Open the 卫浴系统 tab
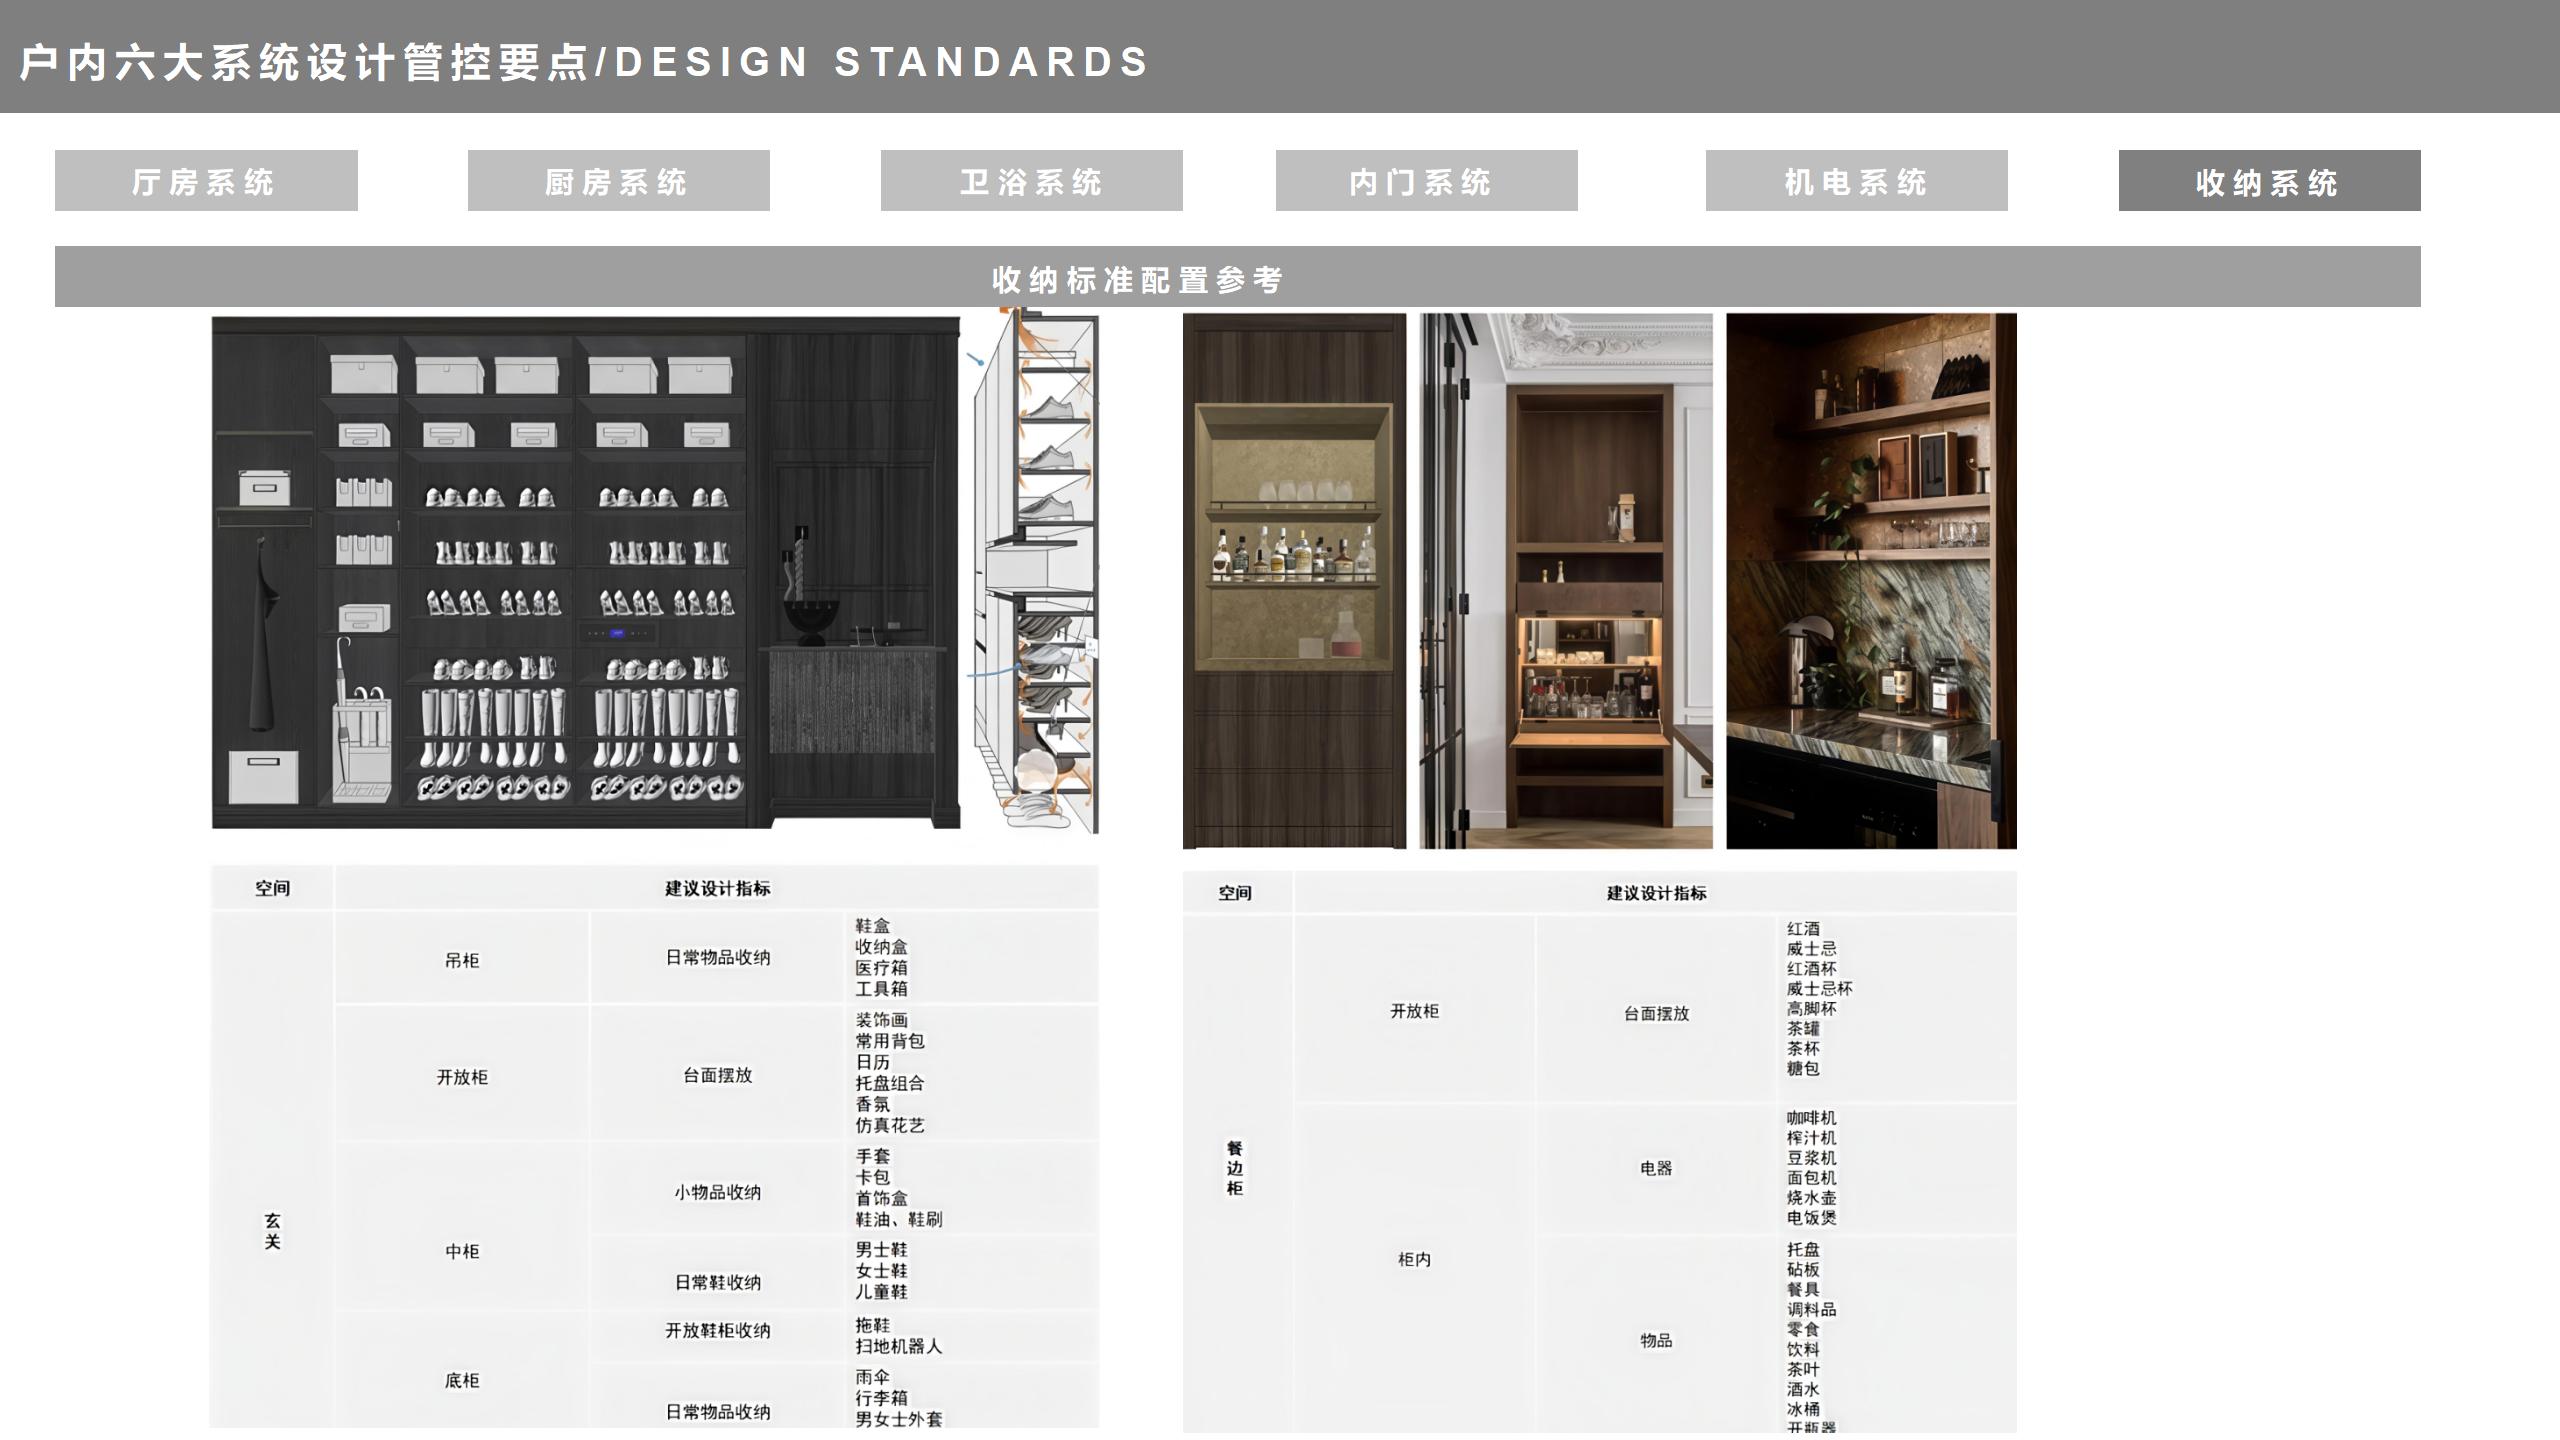The image size is (2560, 1440). tap(1031, 181)
